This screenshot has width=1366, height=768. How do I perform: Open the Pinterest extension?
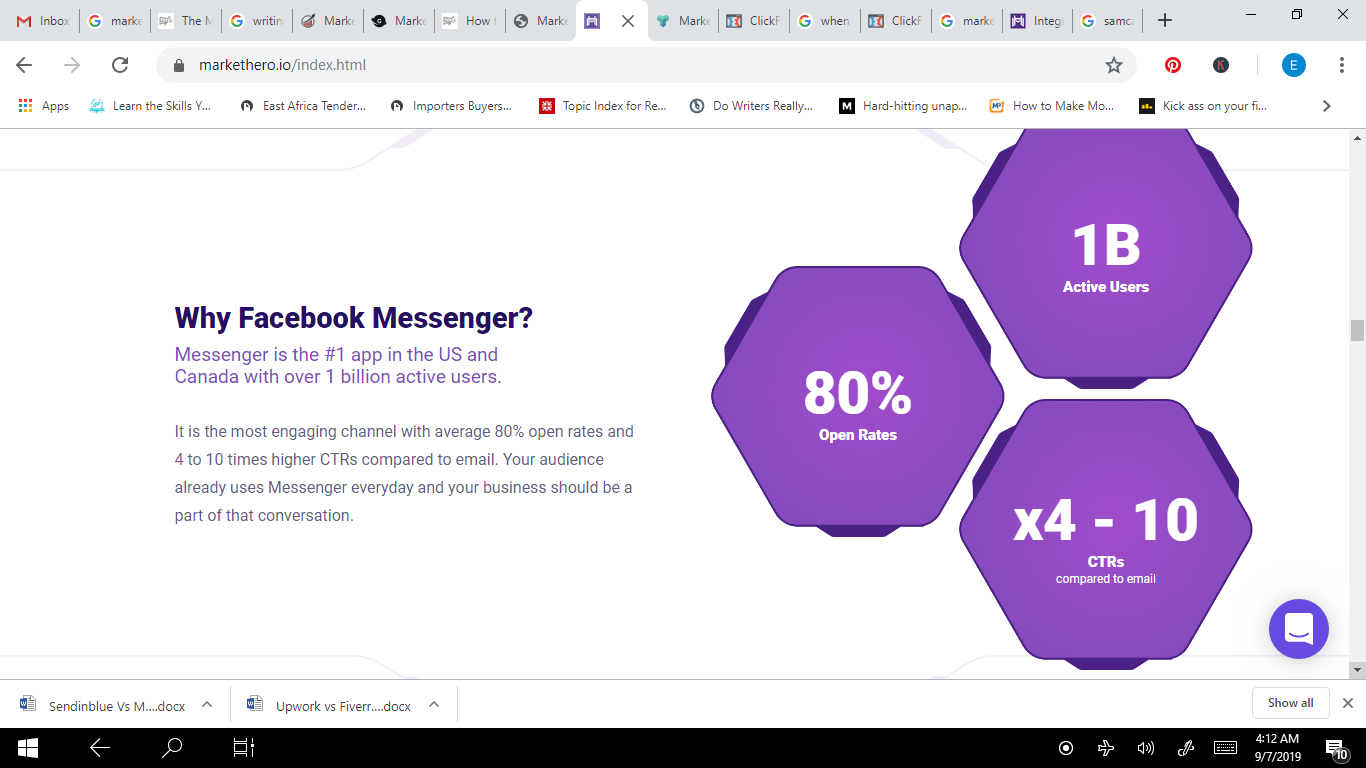coord(1173,65)
